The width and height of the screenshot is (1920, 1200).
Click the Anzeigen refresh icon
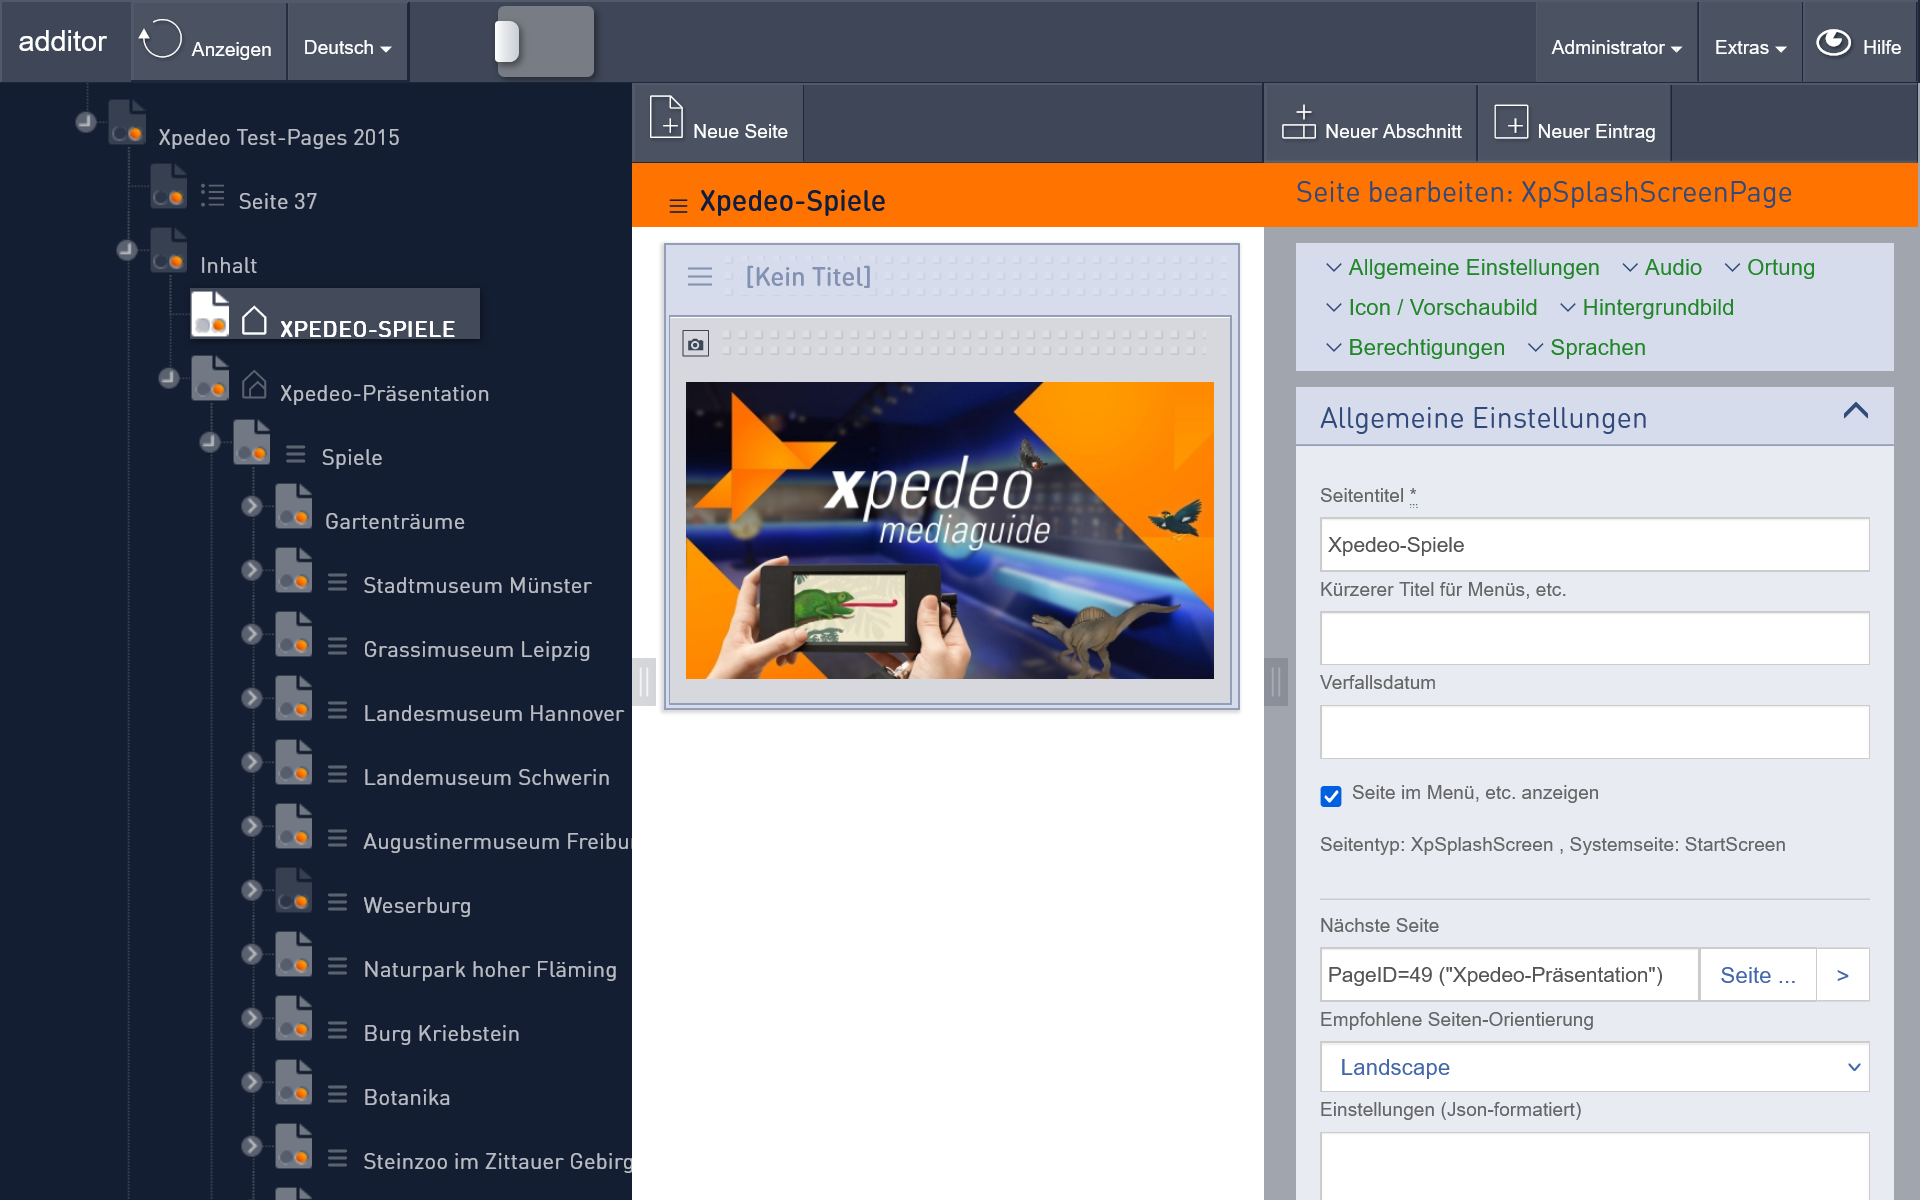coord(160,40)
